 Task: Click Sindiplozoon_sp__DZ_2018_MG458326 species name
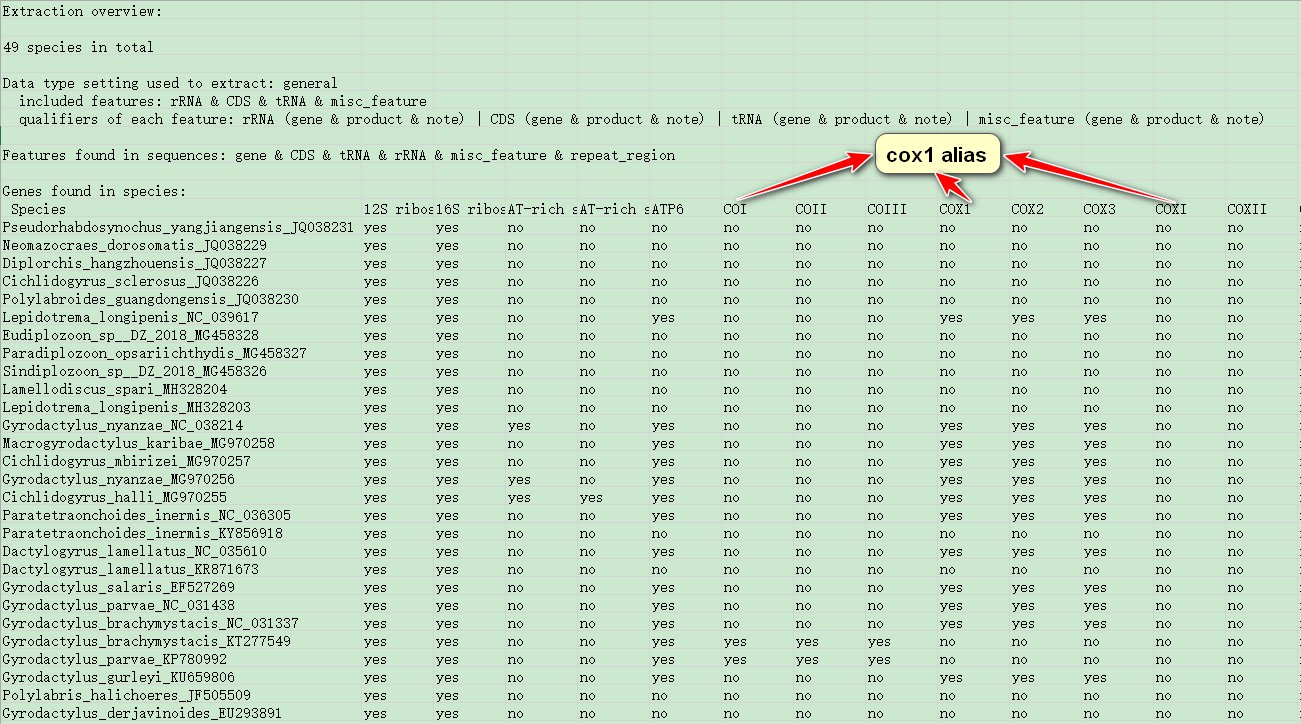(134, 372)
